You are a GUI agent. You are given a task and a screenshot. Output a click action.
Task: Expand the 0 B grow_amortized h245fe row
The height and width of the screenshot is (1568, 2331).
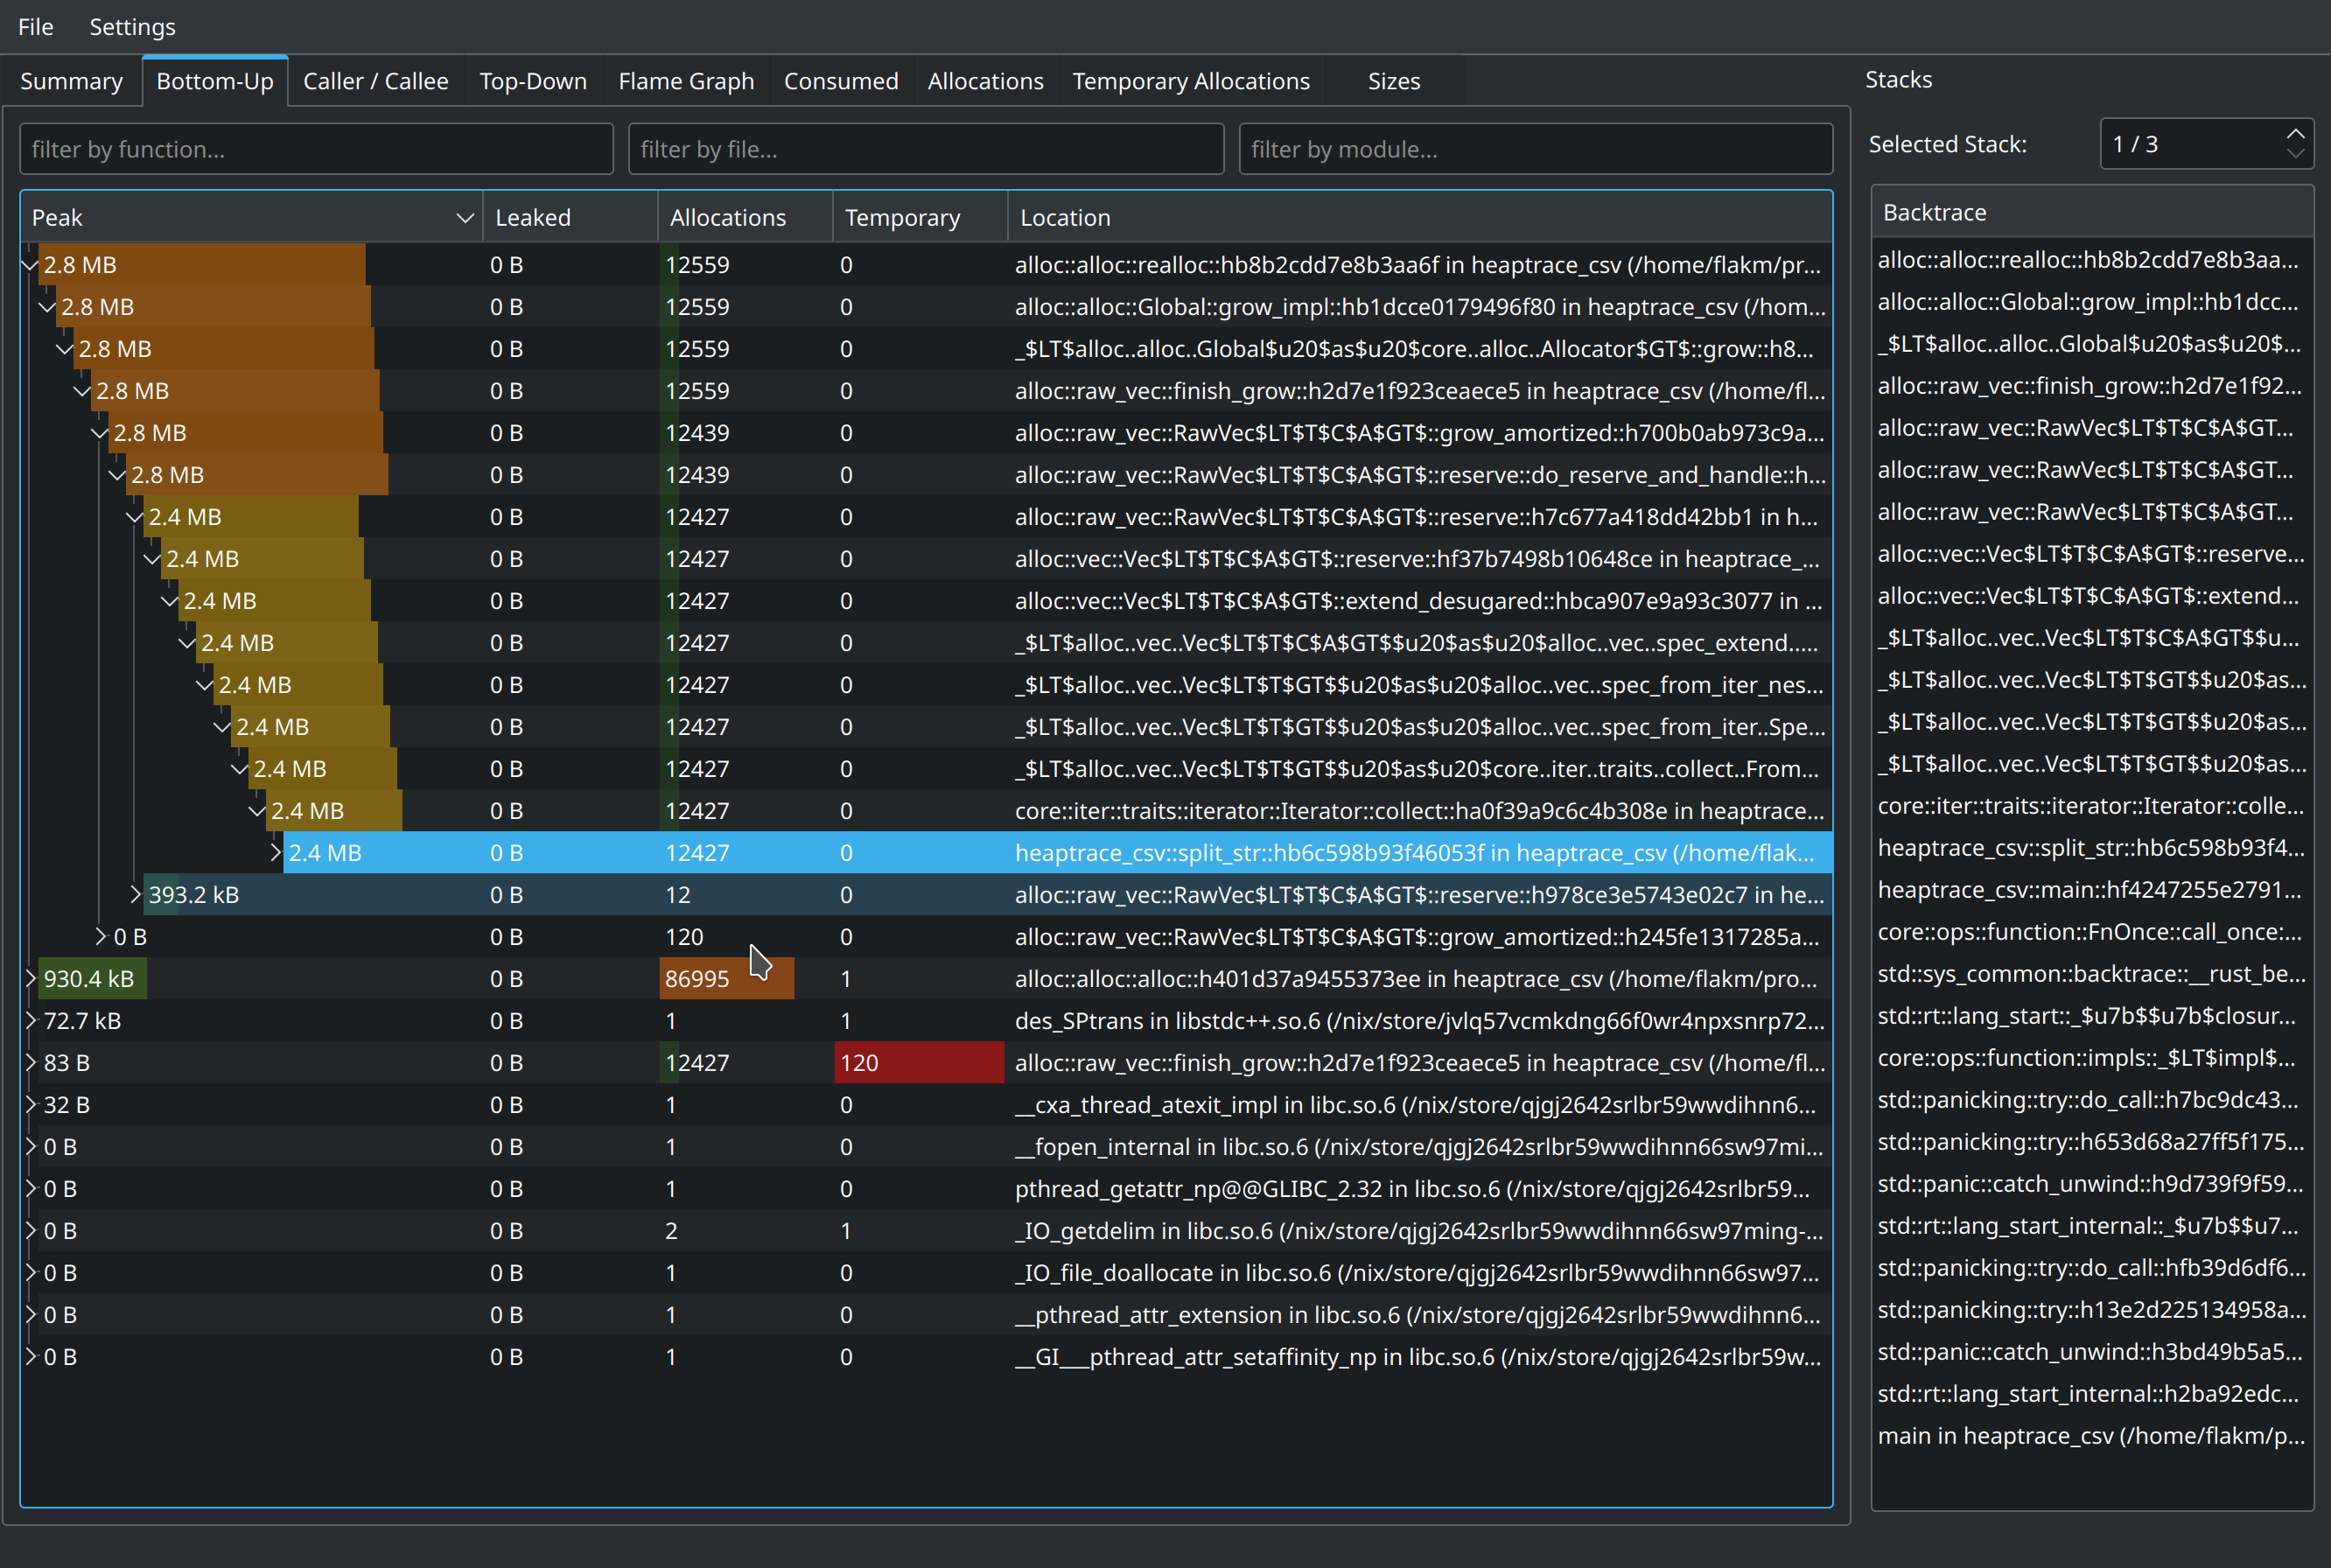click(100, 937)
